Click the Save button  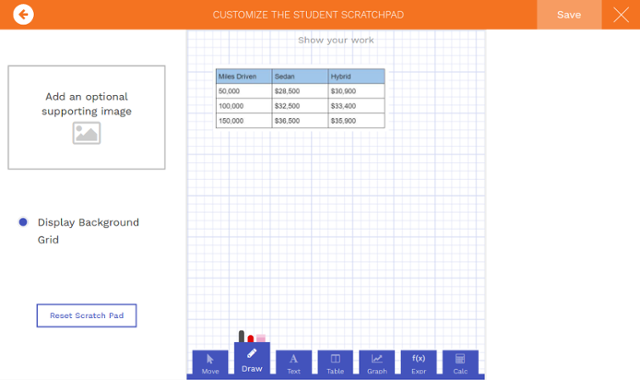pyautogui.click(x=569, y=15)
